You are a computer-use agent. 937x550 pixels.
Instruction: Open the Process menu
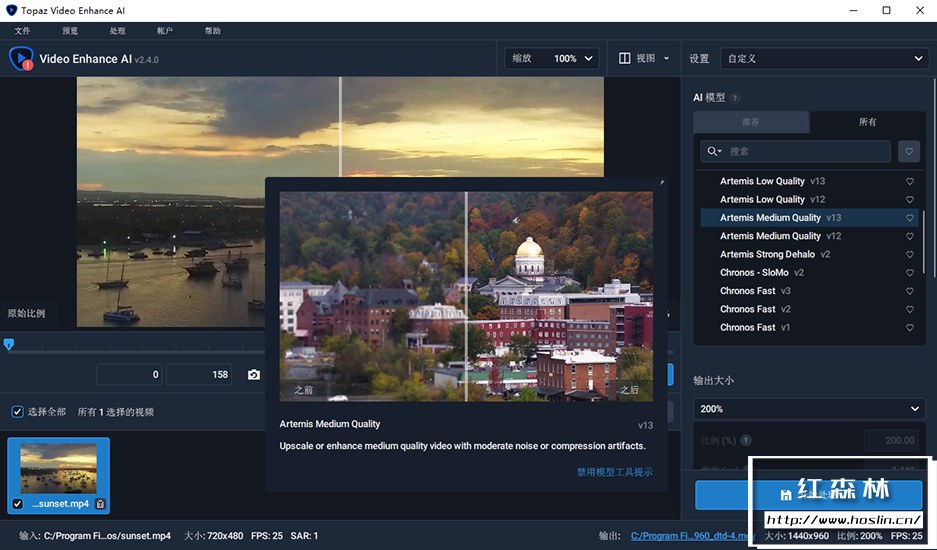click(x=118, y=30)
